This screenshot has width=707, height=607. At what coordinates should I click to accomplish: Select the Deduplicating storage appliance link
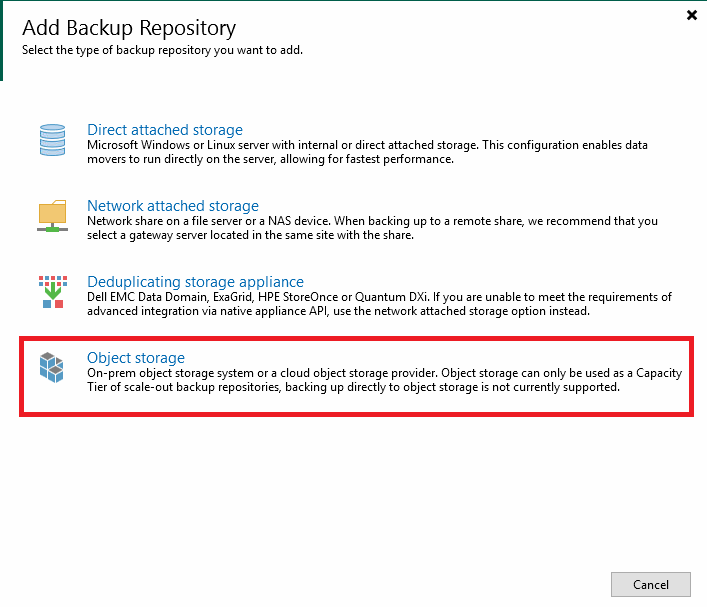coord(195,282)
